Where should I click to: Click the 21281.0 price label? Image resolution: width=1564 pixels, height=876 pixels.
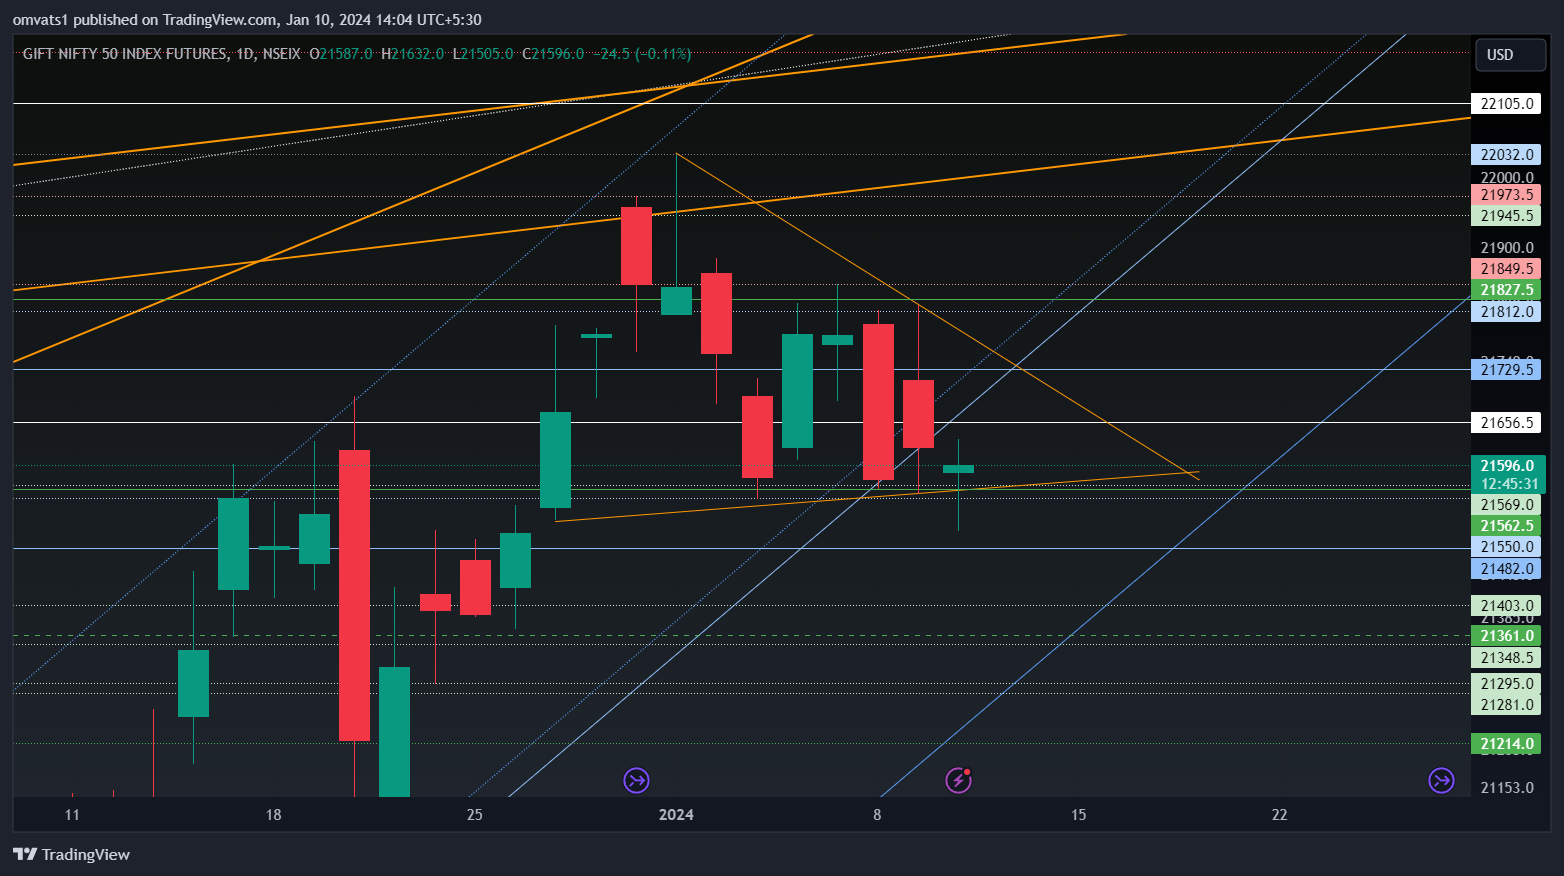[x=1506, y=705]
